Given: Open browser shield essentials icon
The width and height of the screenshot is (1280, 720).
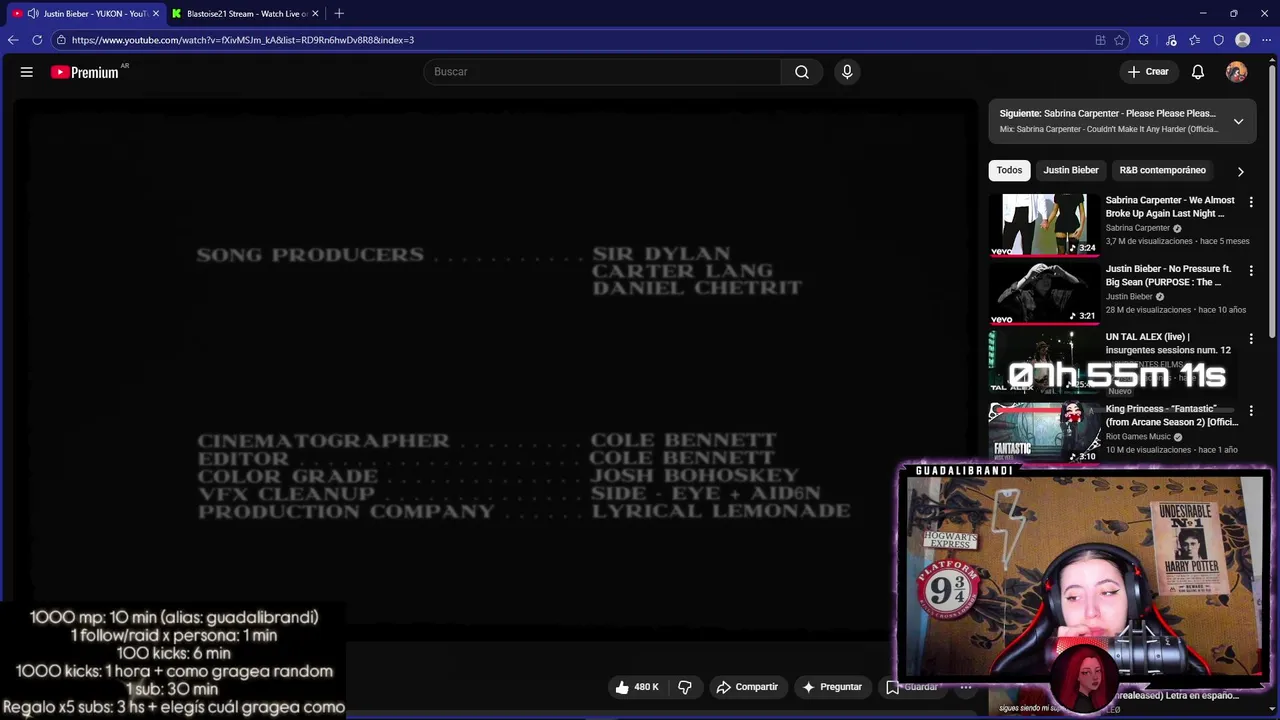Looking at the screenshot, I should pos(1219,40).
